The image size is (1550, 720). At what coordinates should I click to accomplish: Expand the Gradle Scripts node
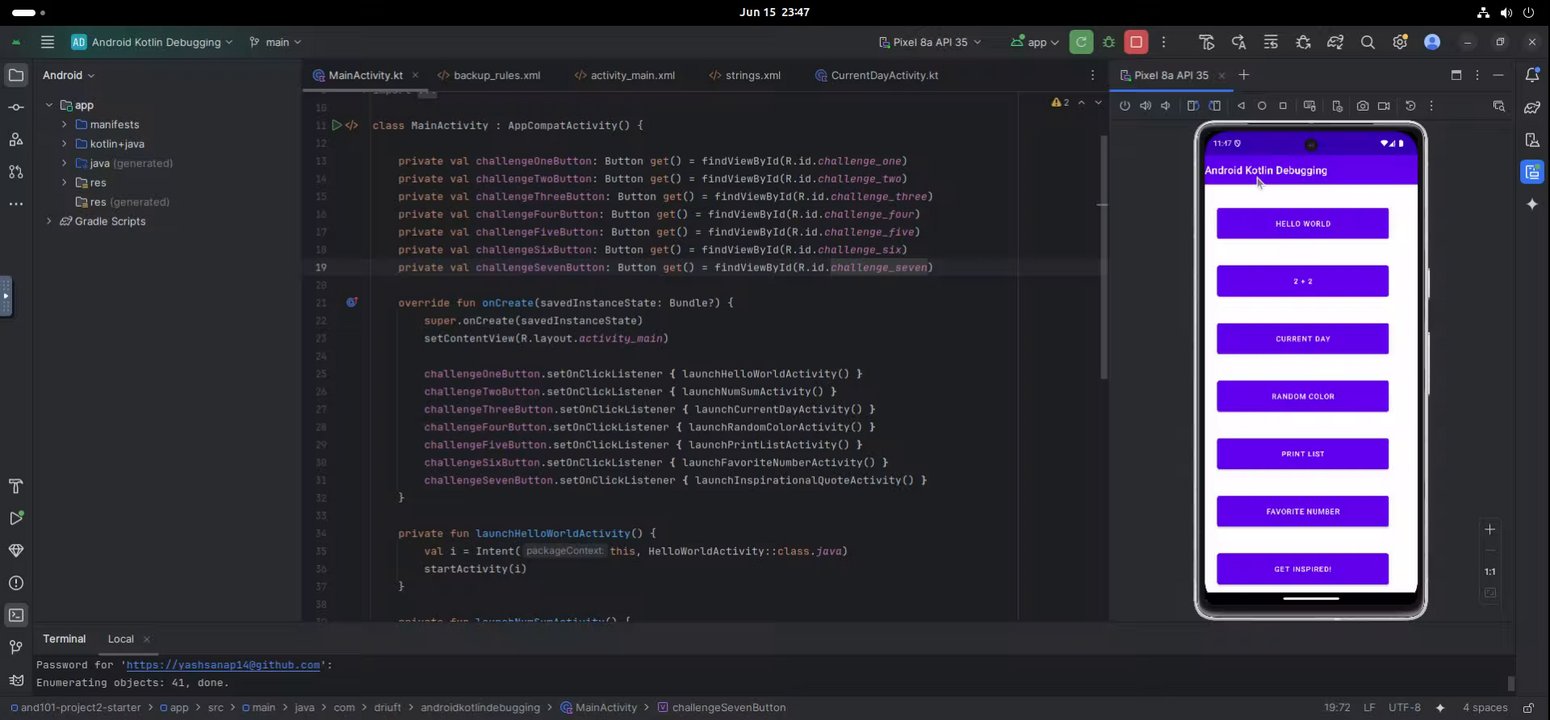[49, 221]
